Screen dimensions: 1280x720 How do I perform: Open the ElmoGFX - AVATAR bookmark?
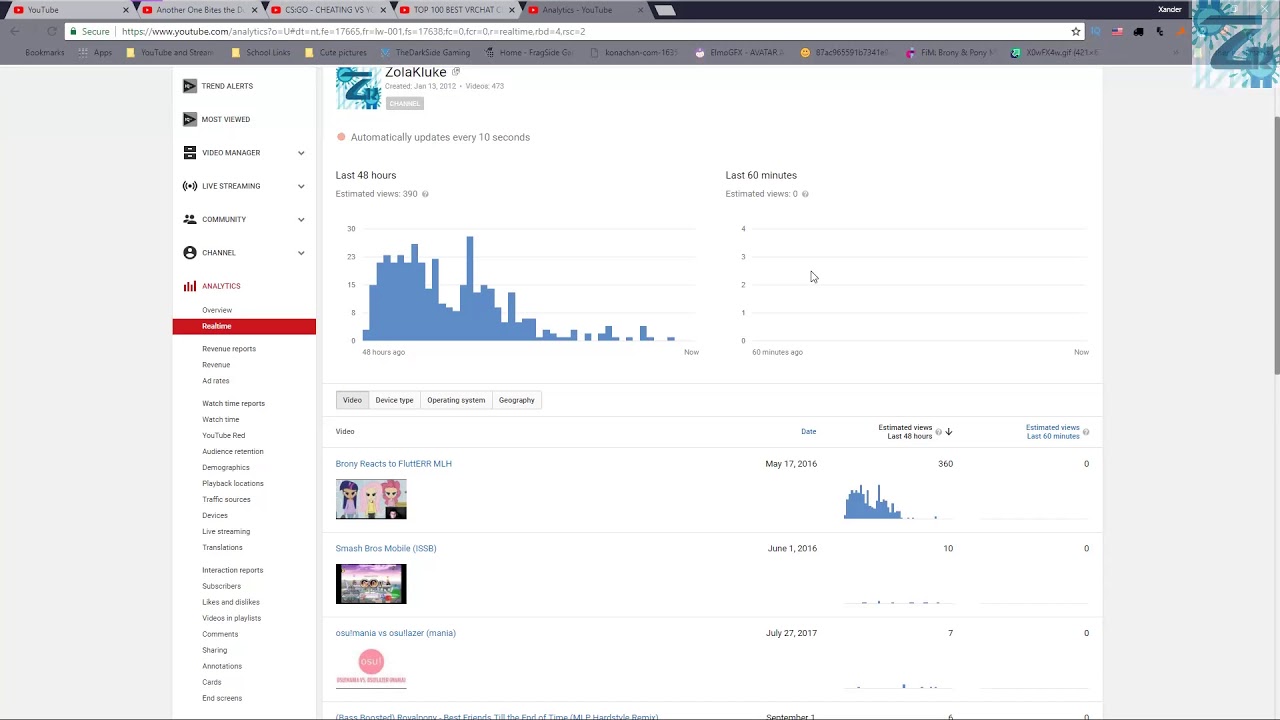click(x=739, y=53)
